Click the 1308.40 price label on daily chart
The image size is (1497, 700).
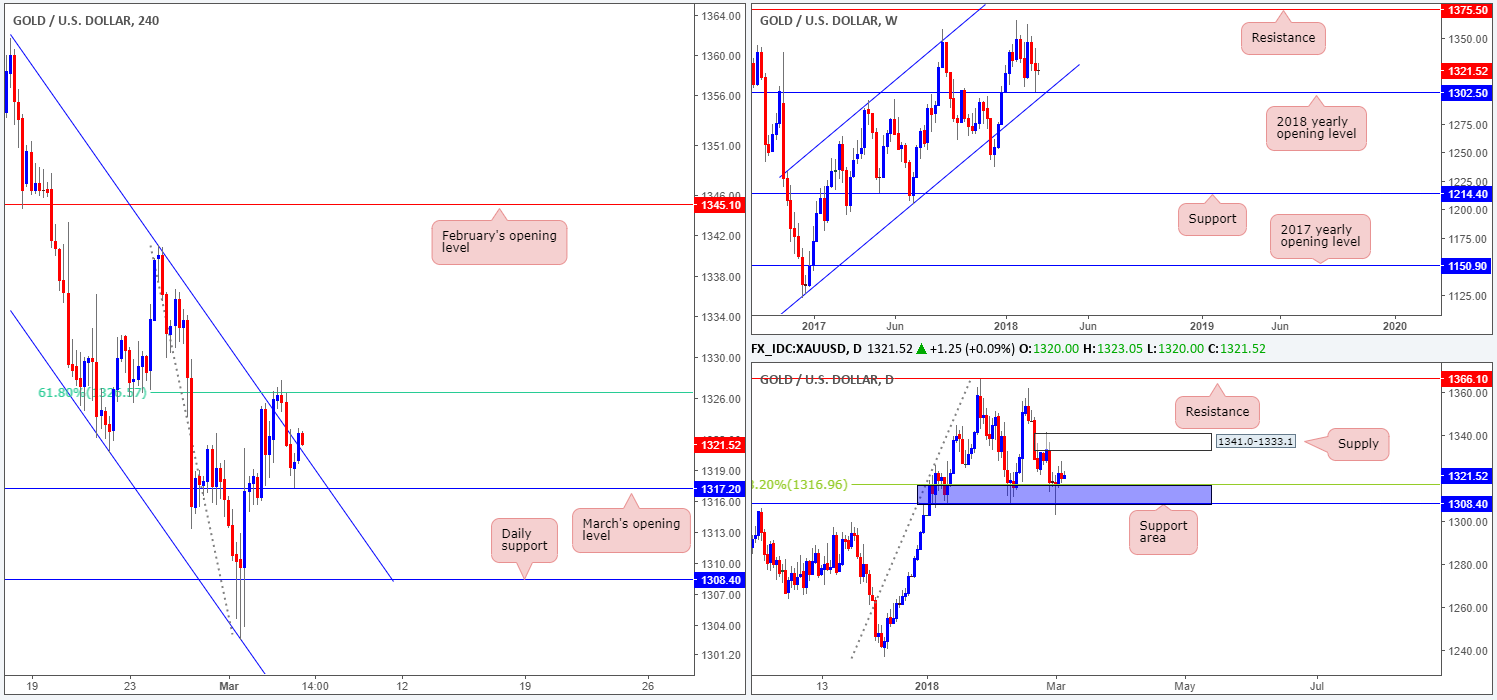1465,504
